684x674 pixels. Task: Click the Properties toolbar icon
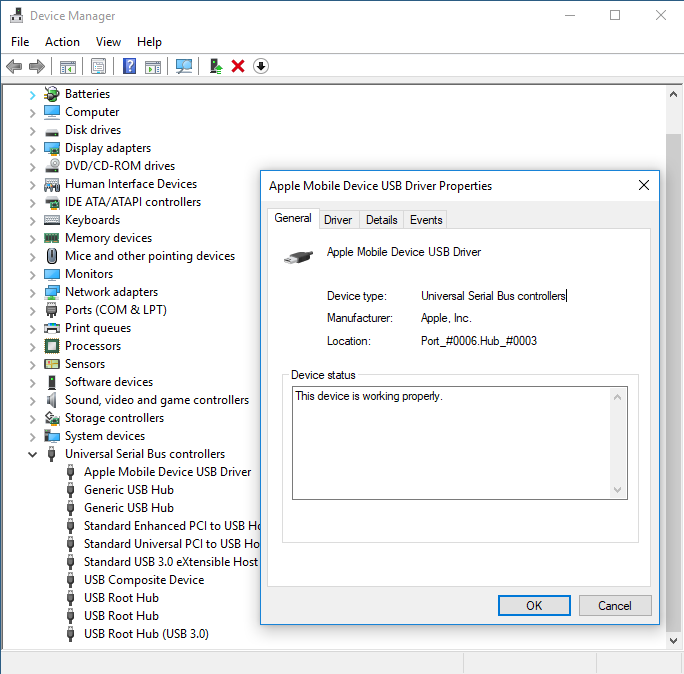[98, 66]
